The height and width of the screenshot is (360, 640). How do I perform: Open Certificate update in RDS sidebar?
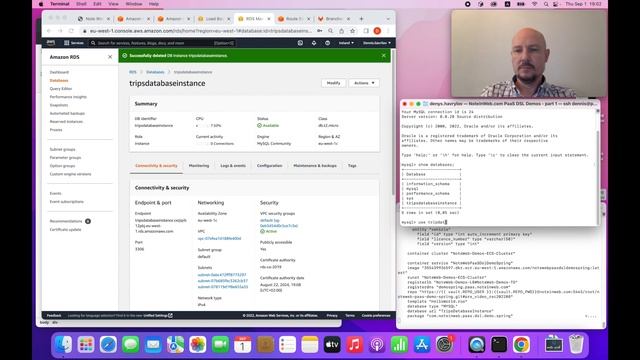click(65, 229)
